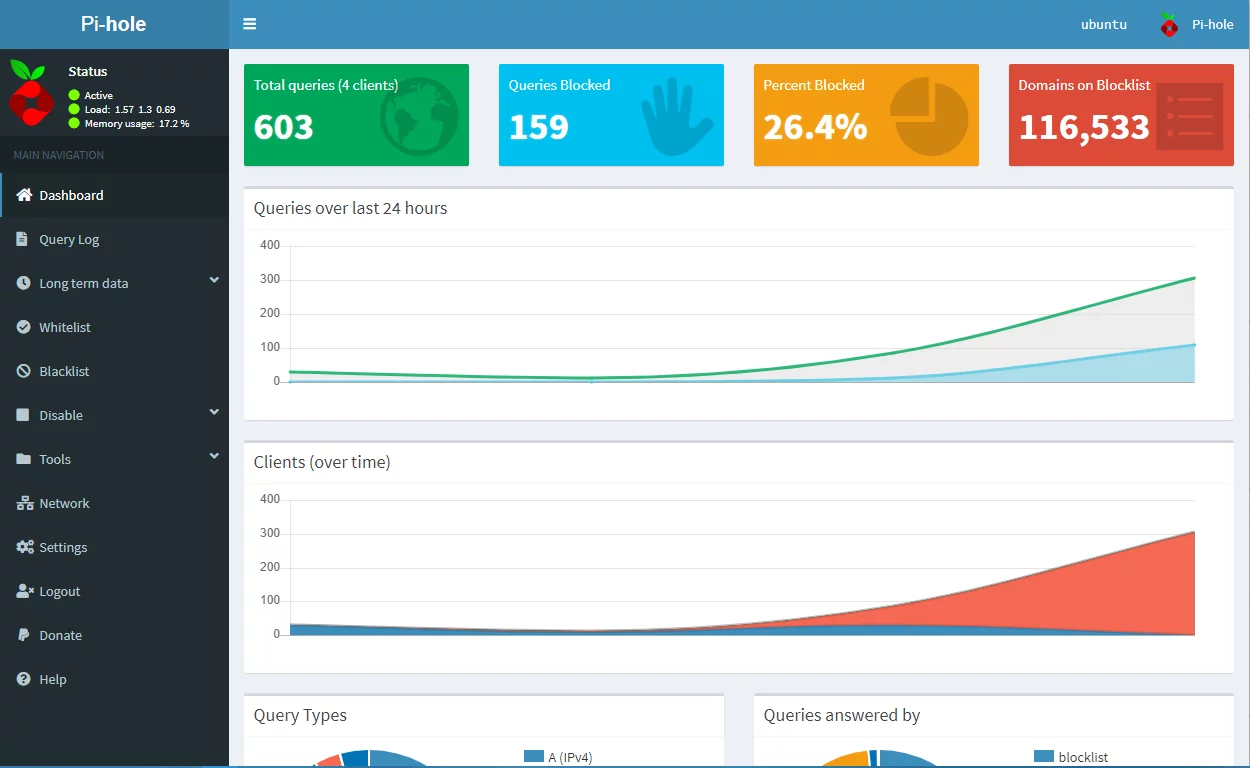Expand the Disable options chevron
This screenshot has width=1250, height=768.
(214, 413)
